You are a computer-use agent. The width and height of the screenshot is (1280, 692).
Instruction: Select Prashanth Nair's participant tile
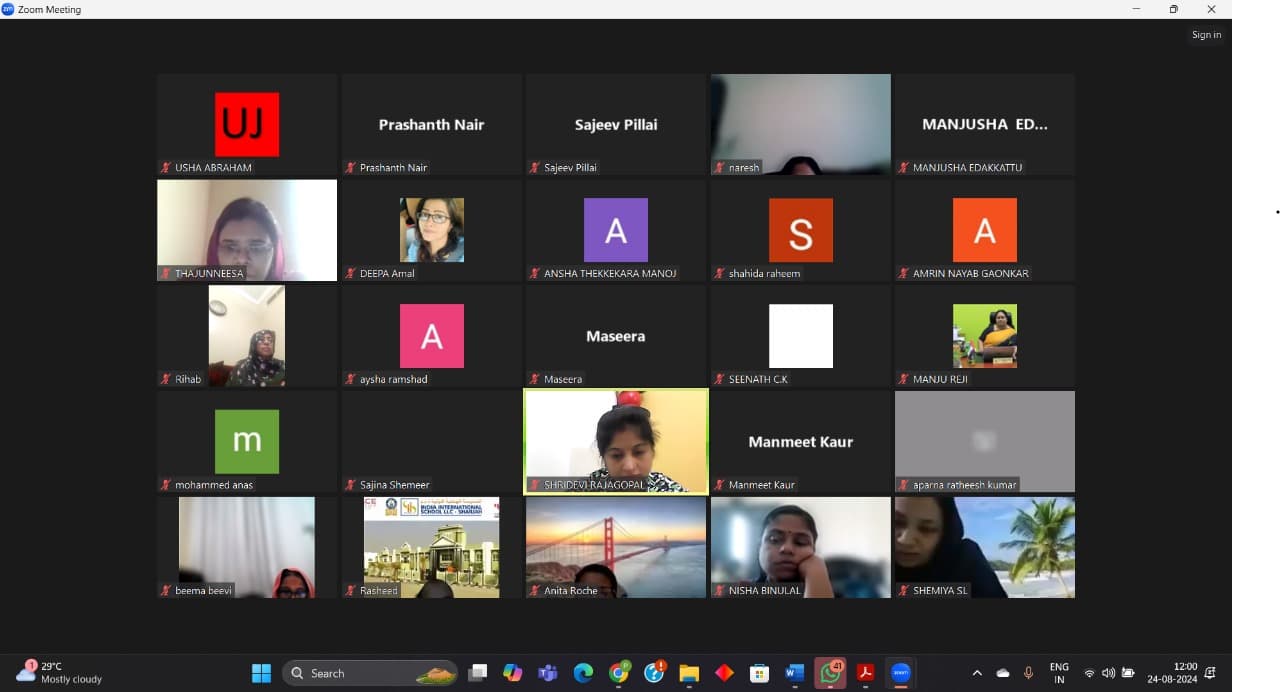[431, 125]
